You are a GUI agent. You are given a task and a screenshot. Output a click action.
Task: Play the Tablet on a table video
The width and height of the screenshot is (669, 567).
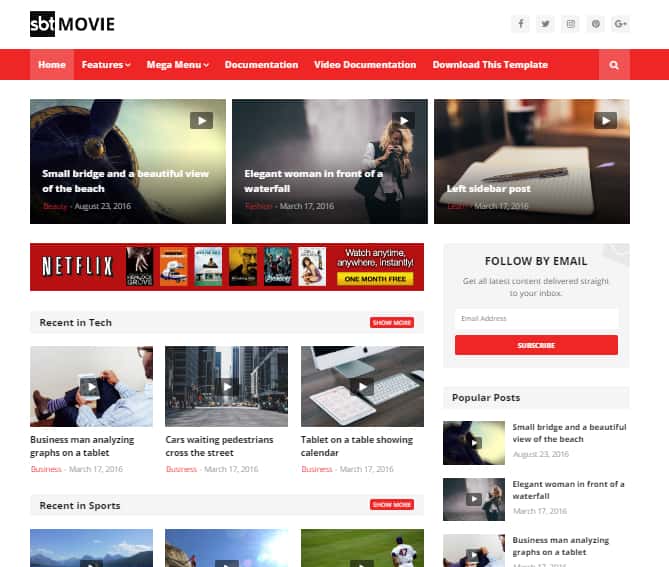362,387
